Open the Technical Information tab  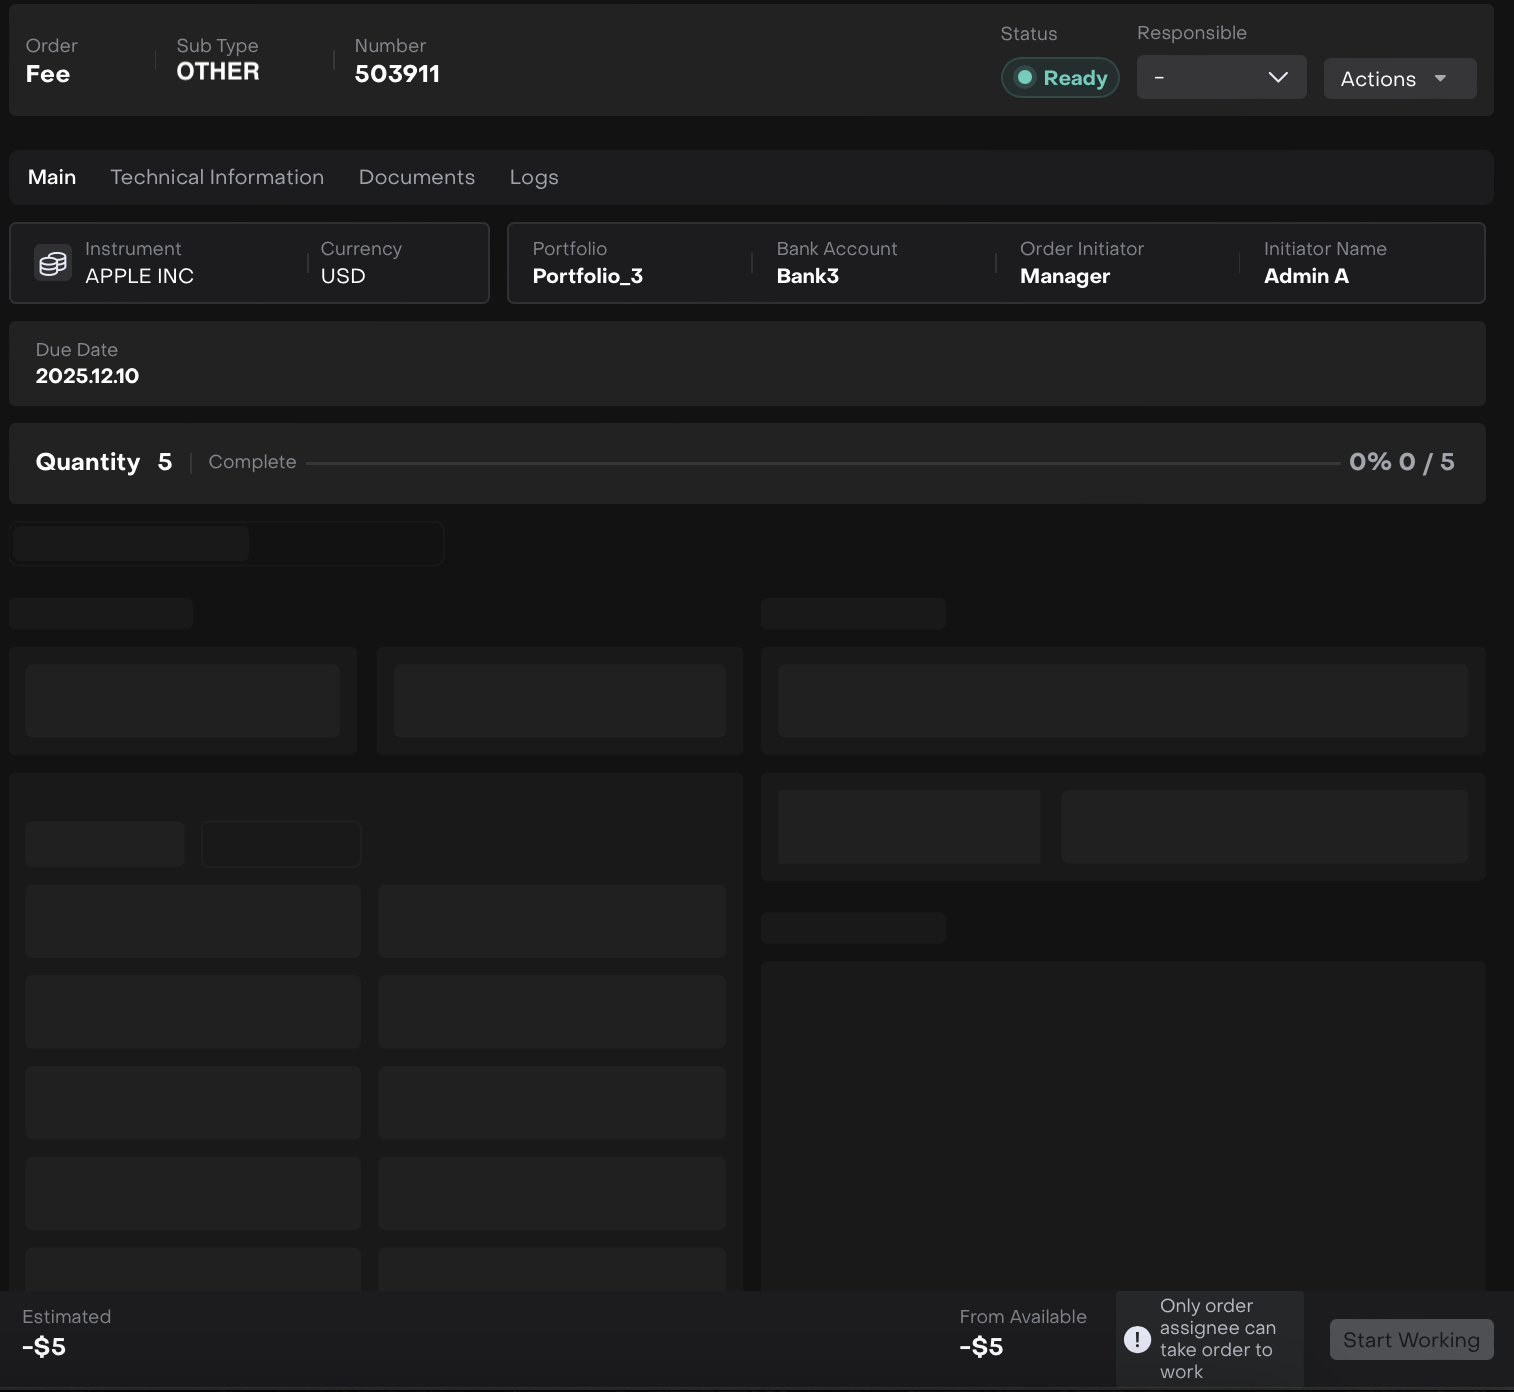pos(217,177)
